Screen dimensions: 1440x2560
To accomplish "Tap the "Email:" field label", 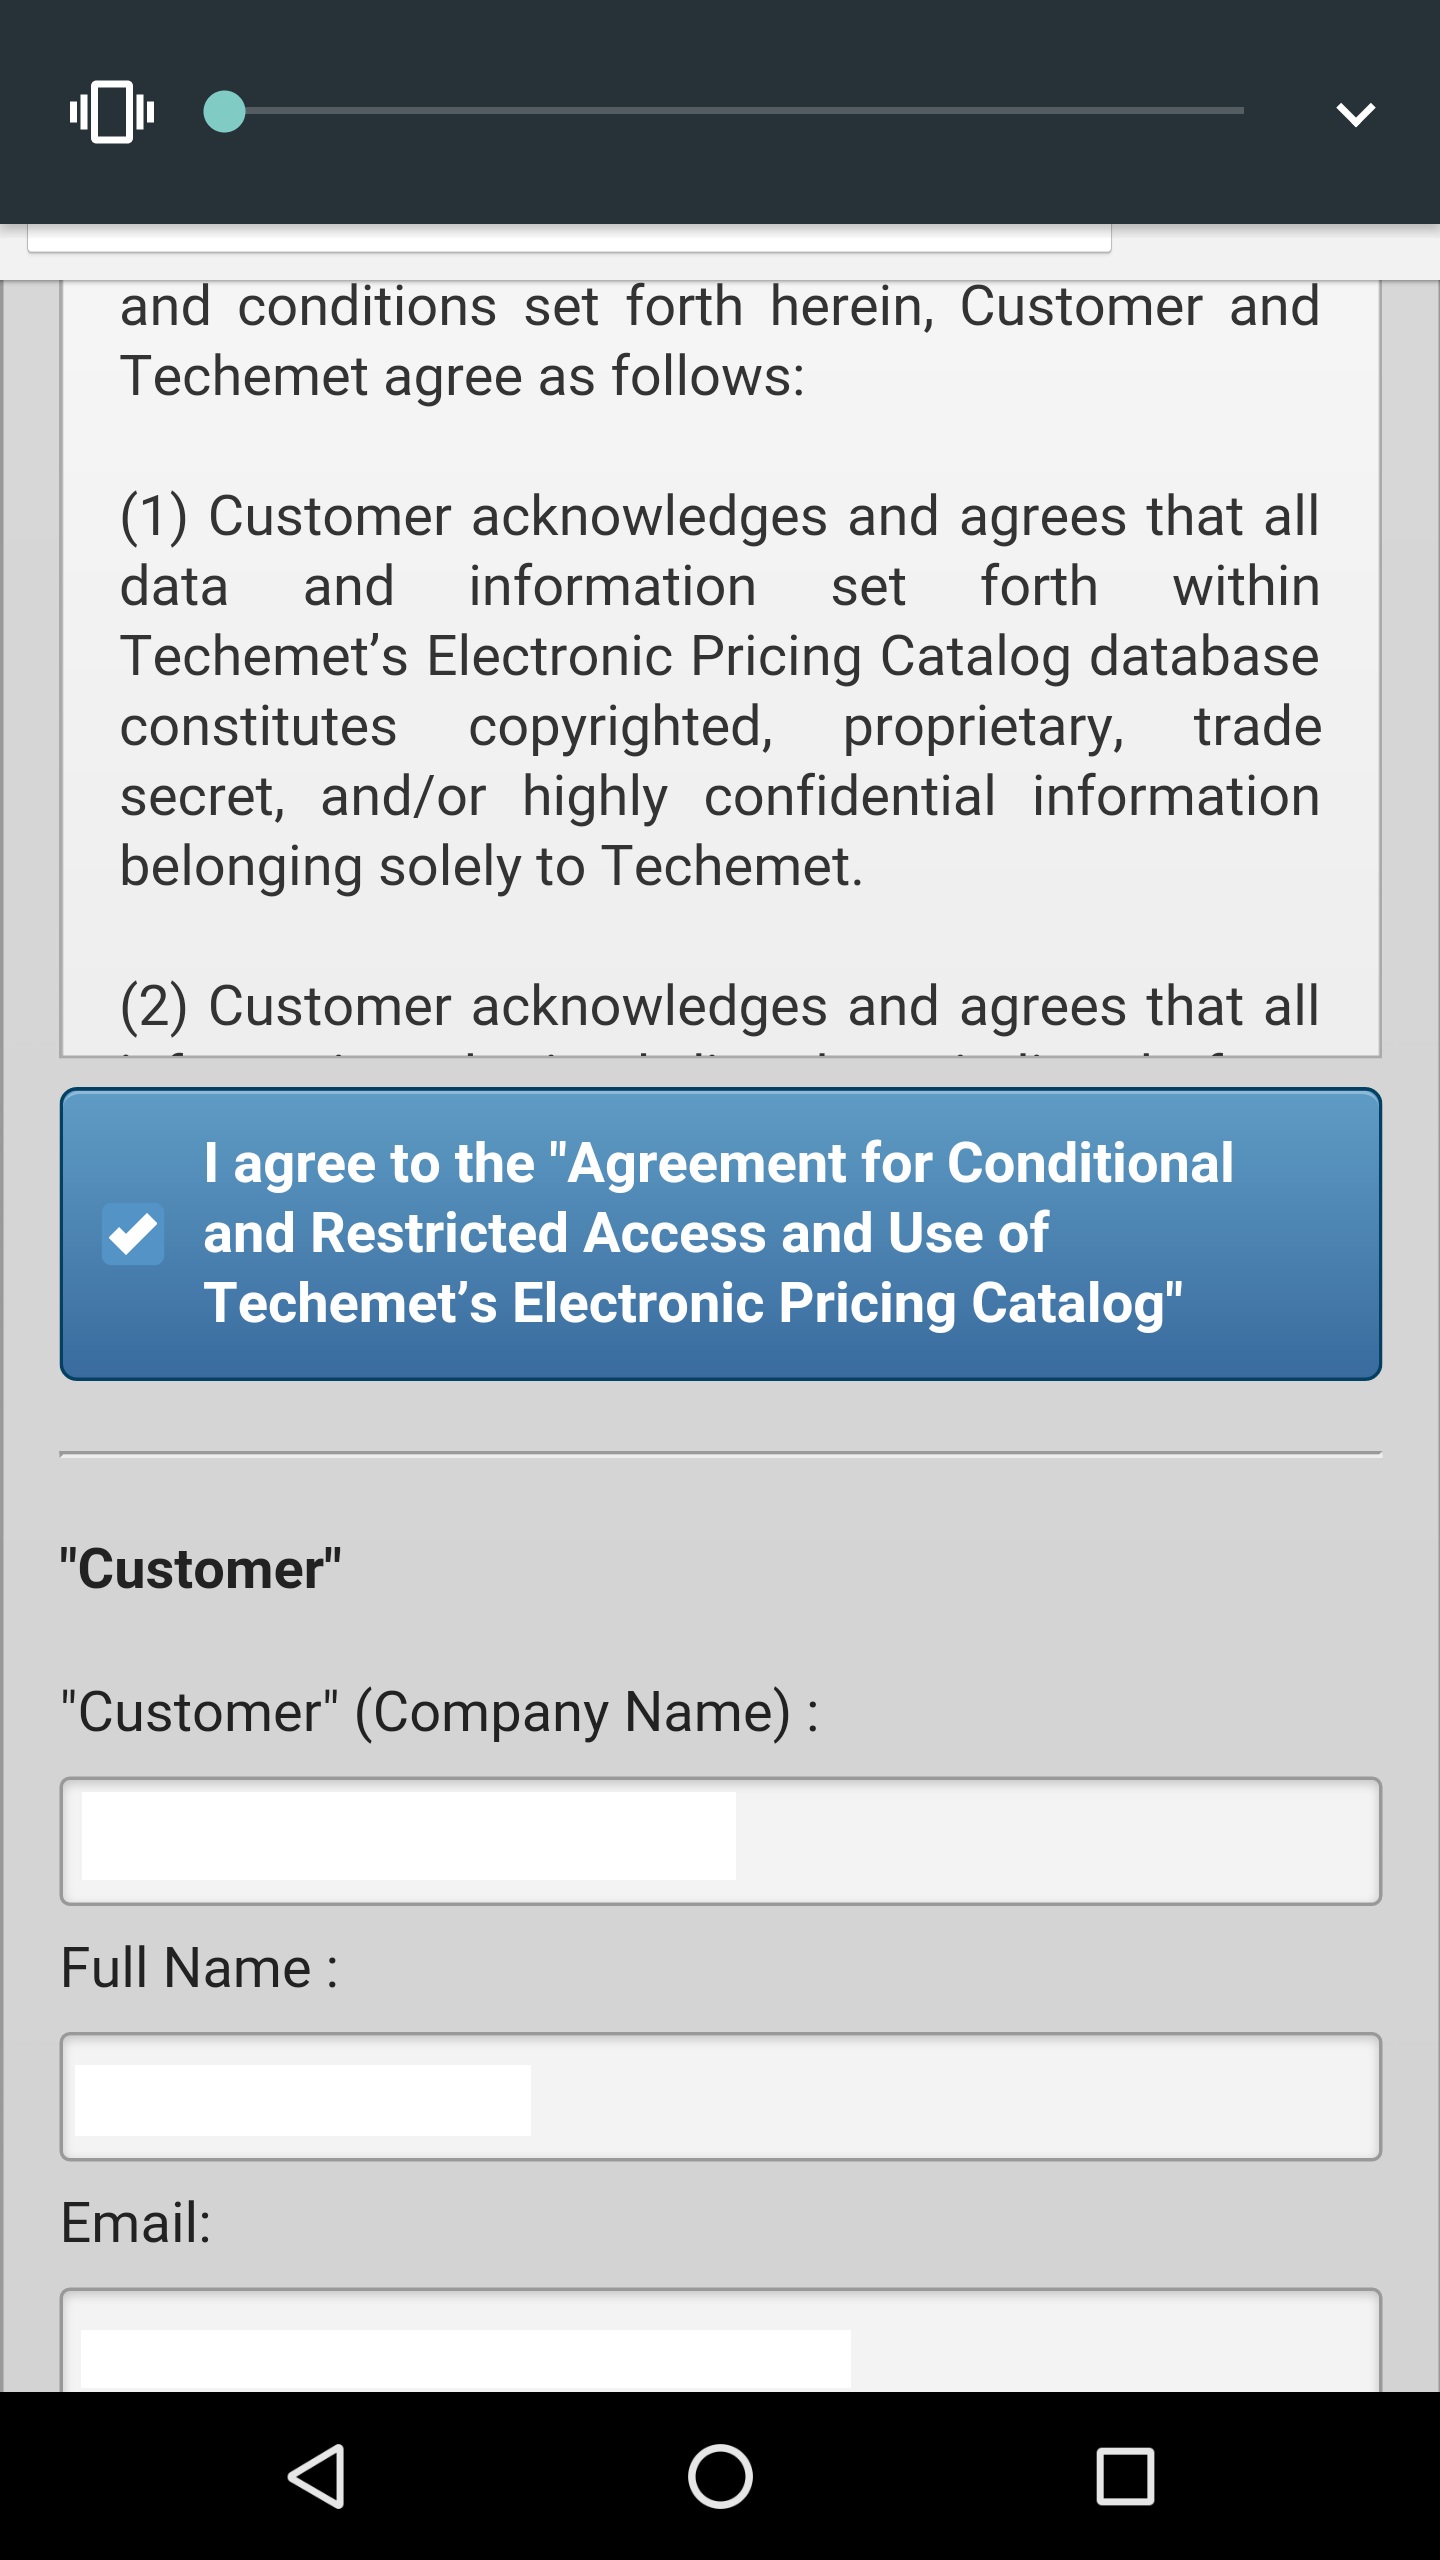I will [x=136, y=2223].
